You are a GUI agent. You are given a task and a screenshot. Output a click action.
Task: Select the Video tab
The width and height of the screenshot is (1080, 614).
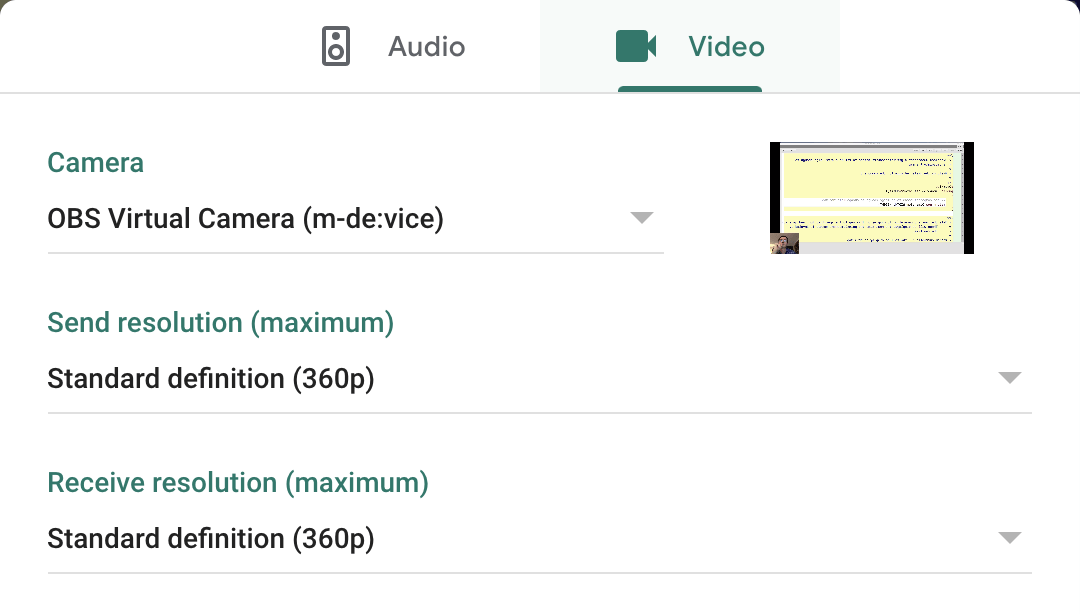coord(689,46)
